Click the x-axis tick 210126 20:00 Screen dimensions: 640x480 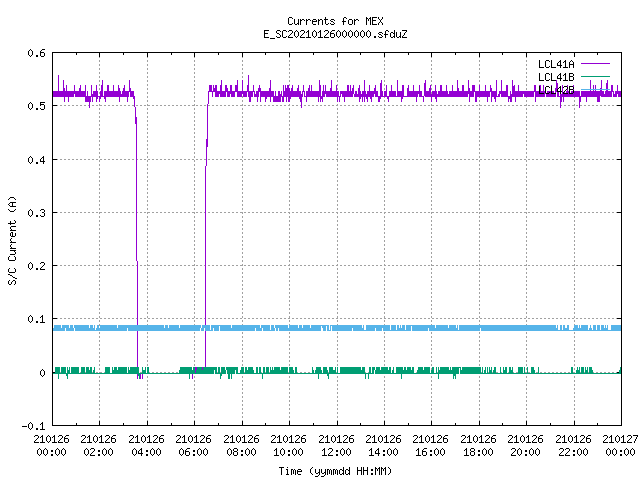[x=526, y=446]
